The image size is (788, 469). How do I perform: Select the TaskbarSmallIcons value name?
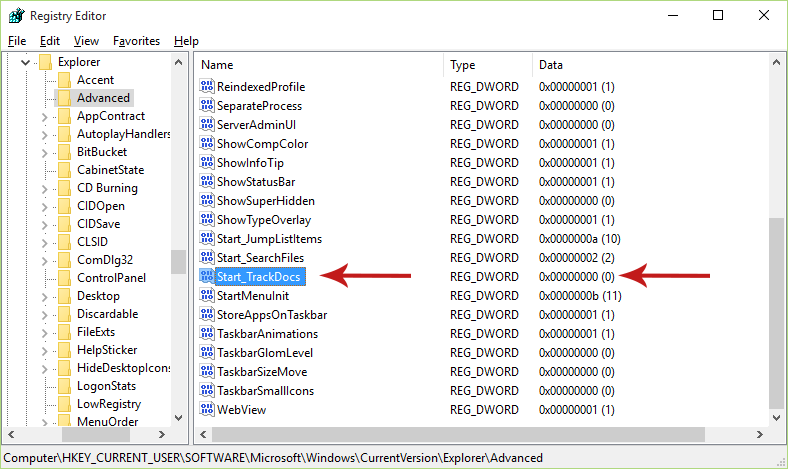coord(265,391)
